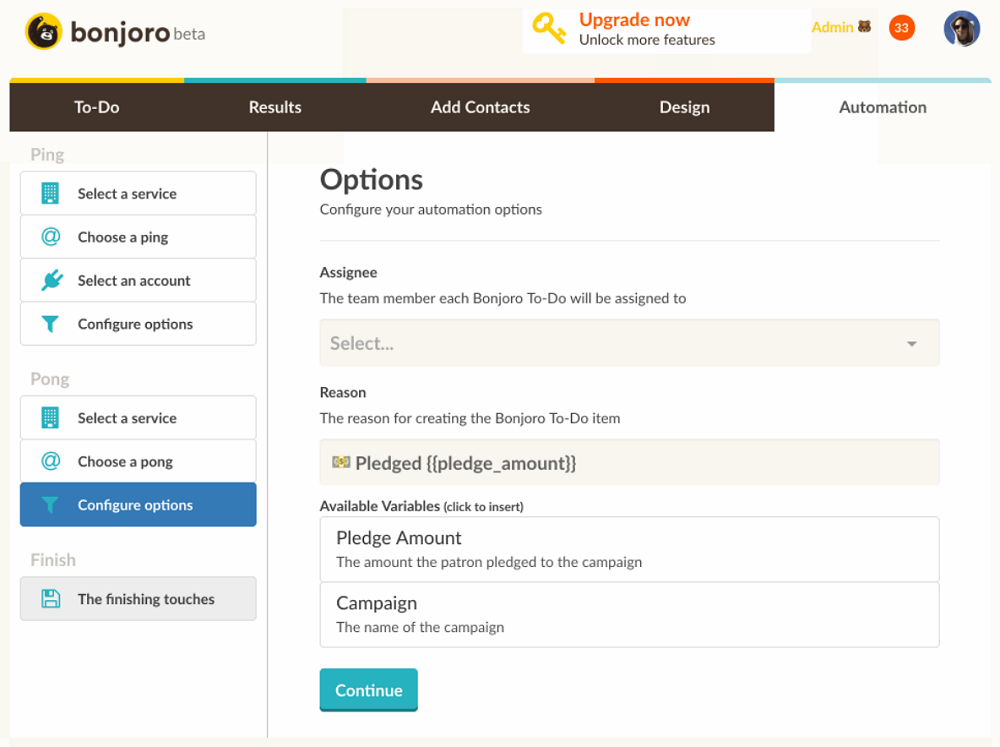Click 'Unlock more features' text
The image size is (1000, 747).
coord(647,40)
